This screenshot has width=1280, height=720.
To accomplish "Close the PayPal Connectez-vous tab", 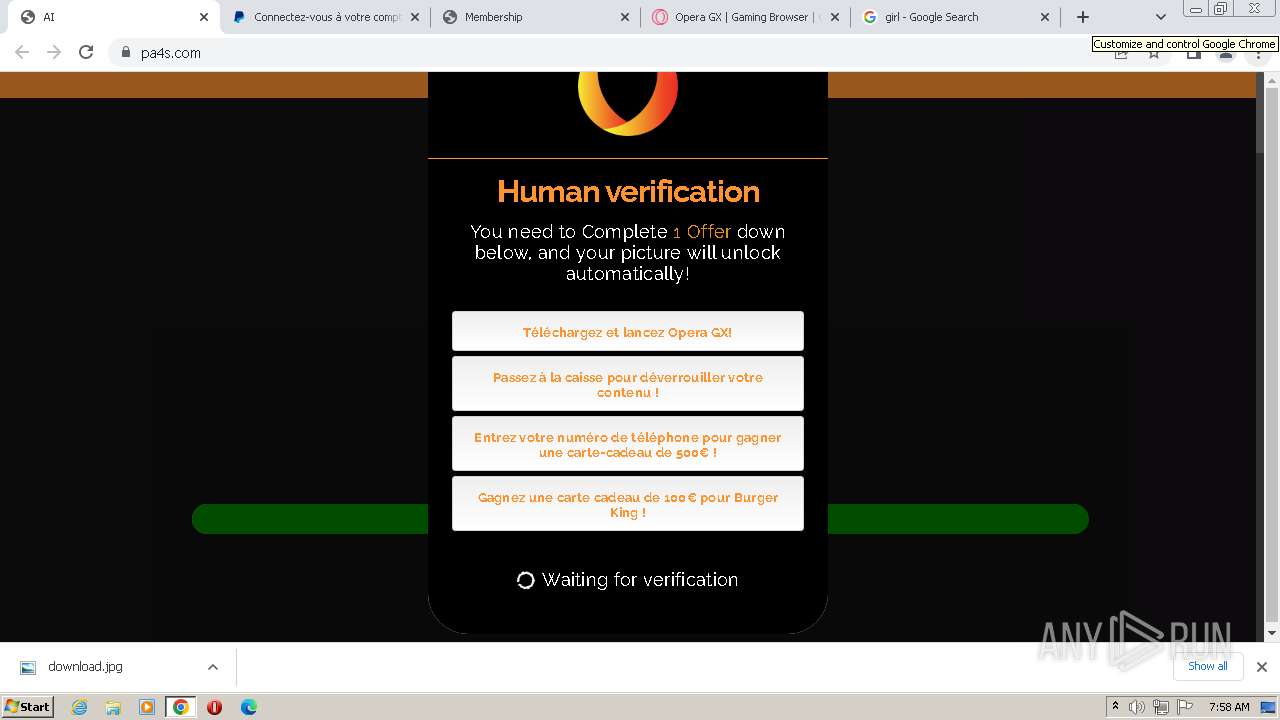I will coord(415,17).
